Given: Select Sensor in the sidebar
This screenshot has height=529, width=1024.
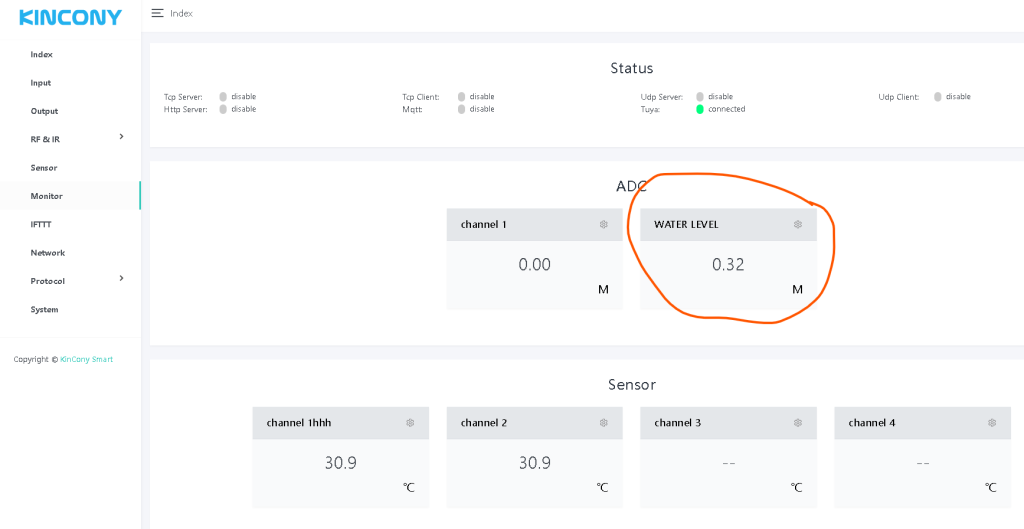Looking at the screenshot, I should coord(44,168).
